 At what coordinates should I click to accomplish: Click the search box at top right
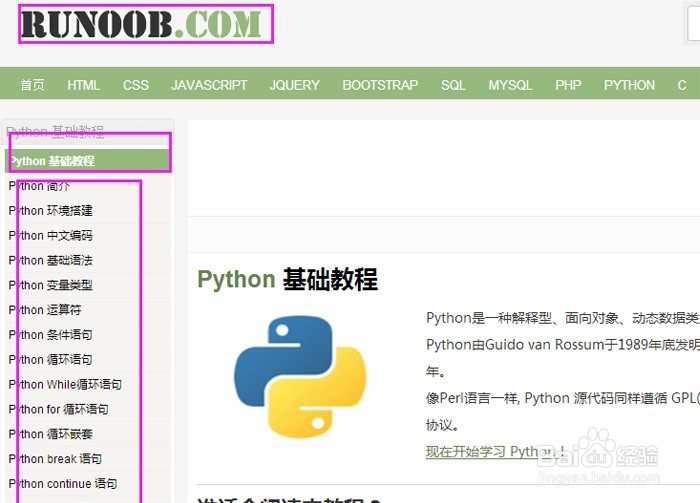693,23
